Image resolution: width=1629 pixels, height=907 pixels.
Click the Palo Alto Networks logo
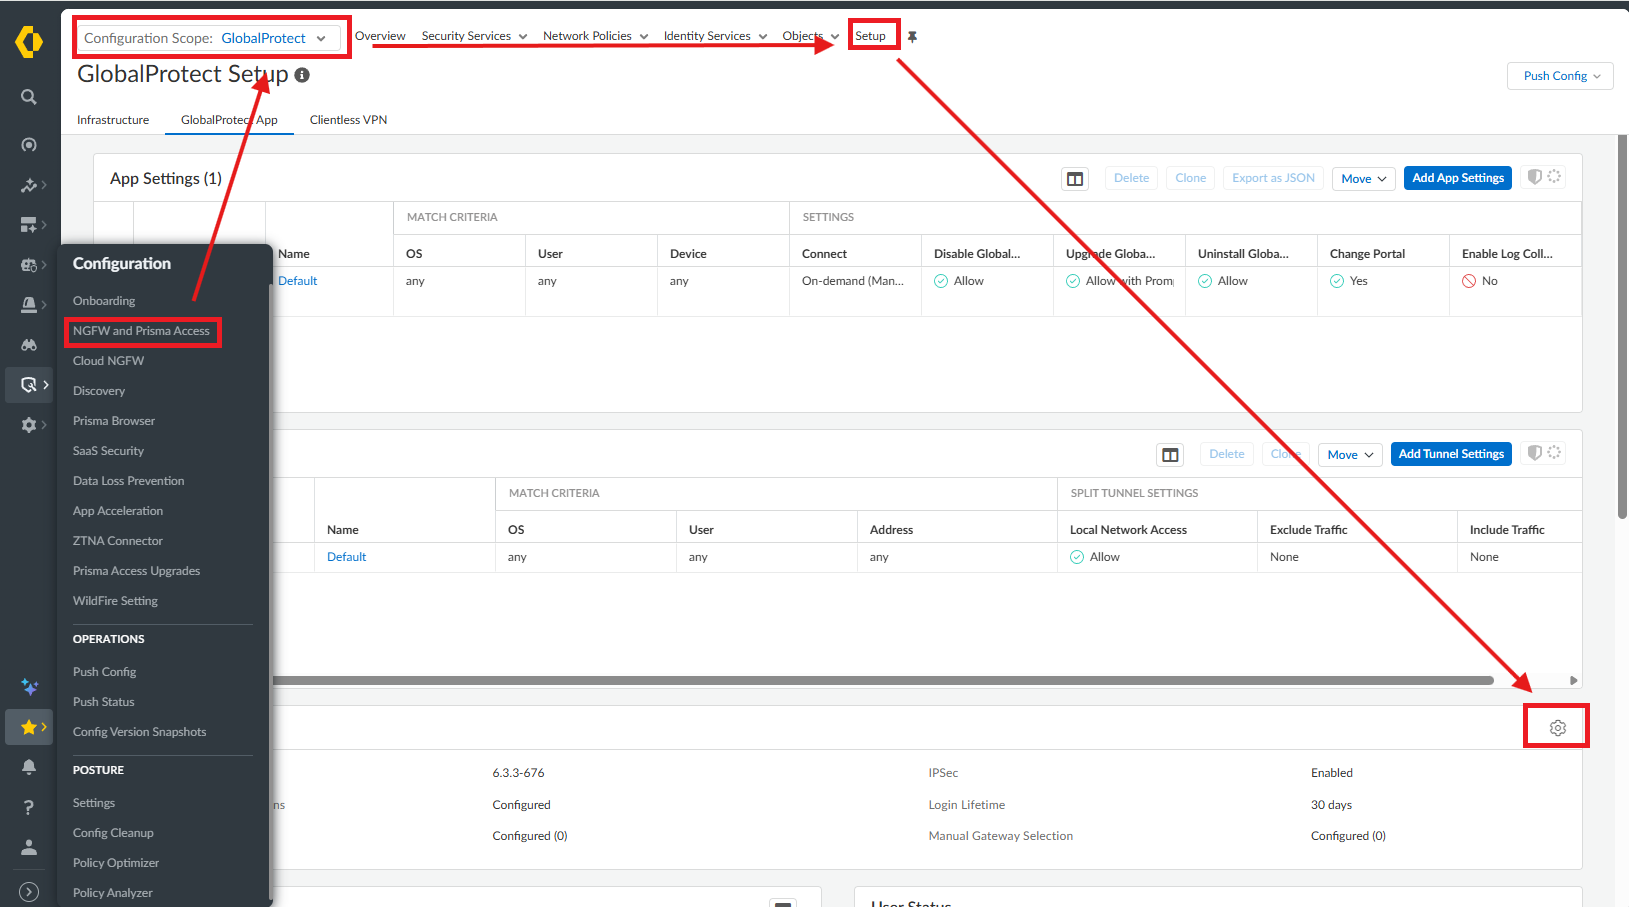(29, 42)
